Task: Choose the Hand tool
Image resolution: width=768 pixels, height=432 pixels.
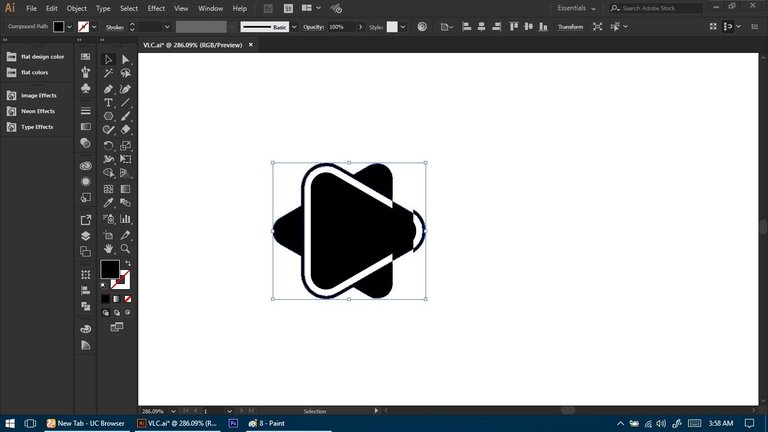Action: tap(108, 249)
